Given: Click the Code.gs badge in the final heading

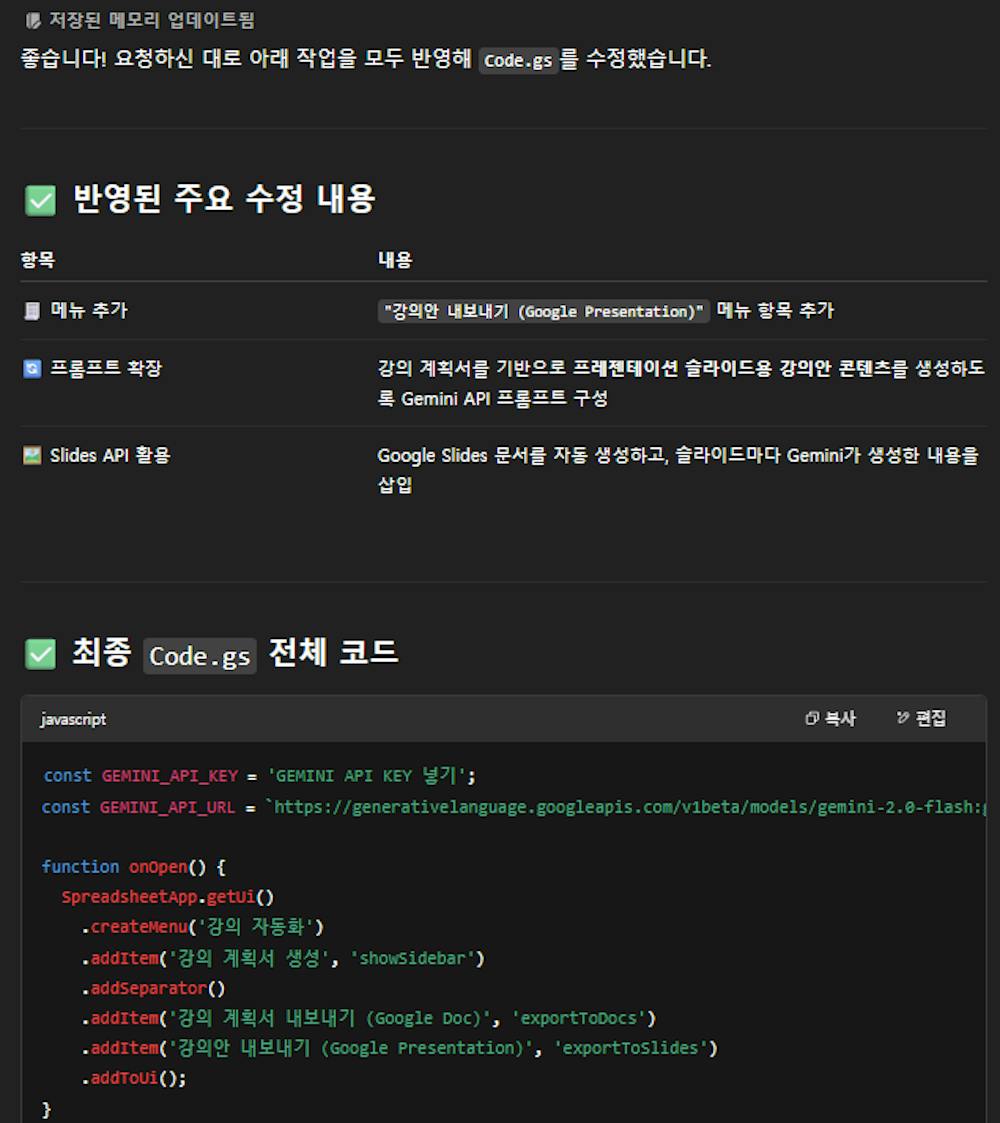Looking at the screenshot, I should [x=198, y=654].
